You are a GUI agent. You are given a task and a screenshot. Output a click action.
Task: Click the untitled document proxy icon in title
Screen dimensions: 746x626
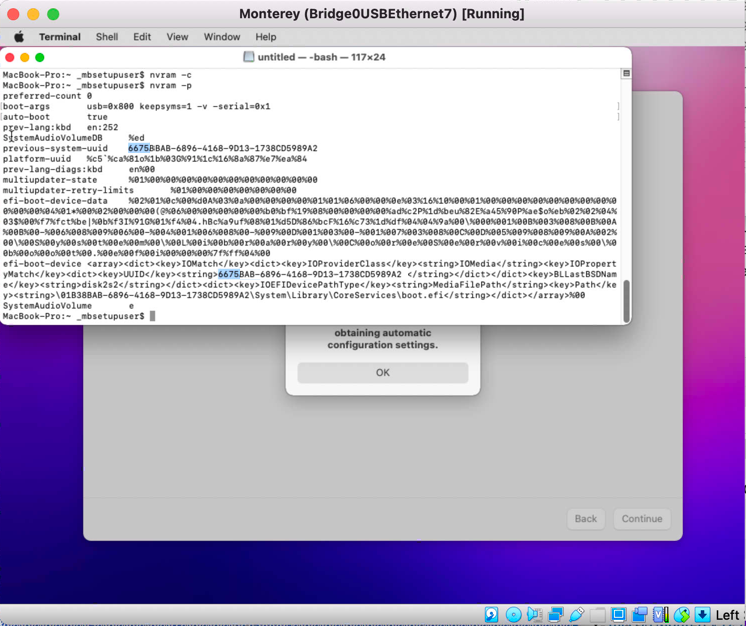coord(248,57)
